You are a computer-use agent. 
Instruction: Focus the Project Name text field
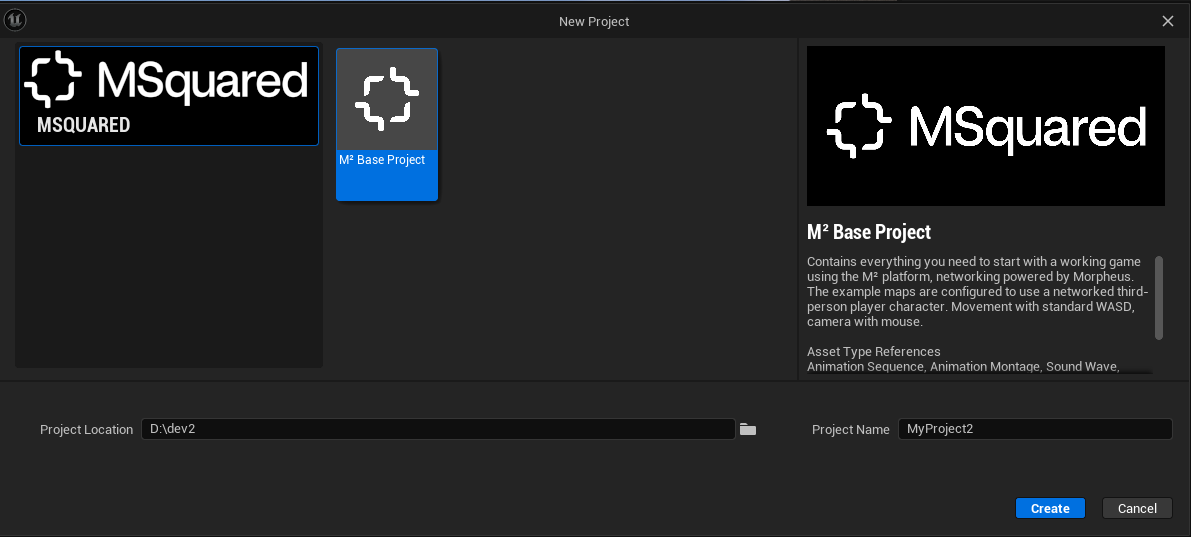(x=1034, y=429)
